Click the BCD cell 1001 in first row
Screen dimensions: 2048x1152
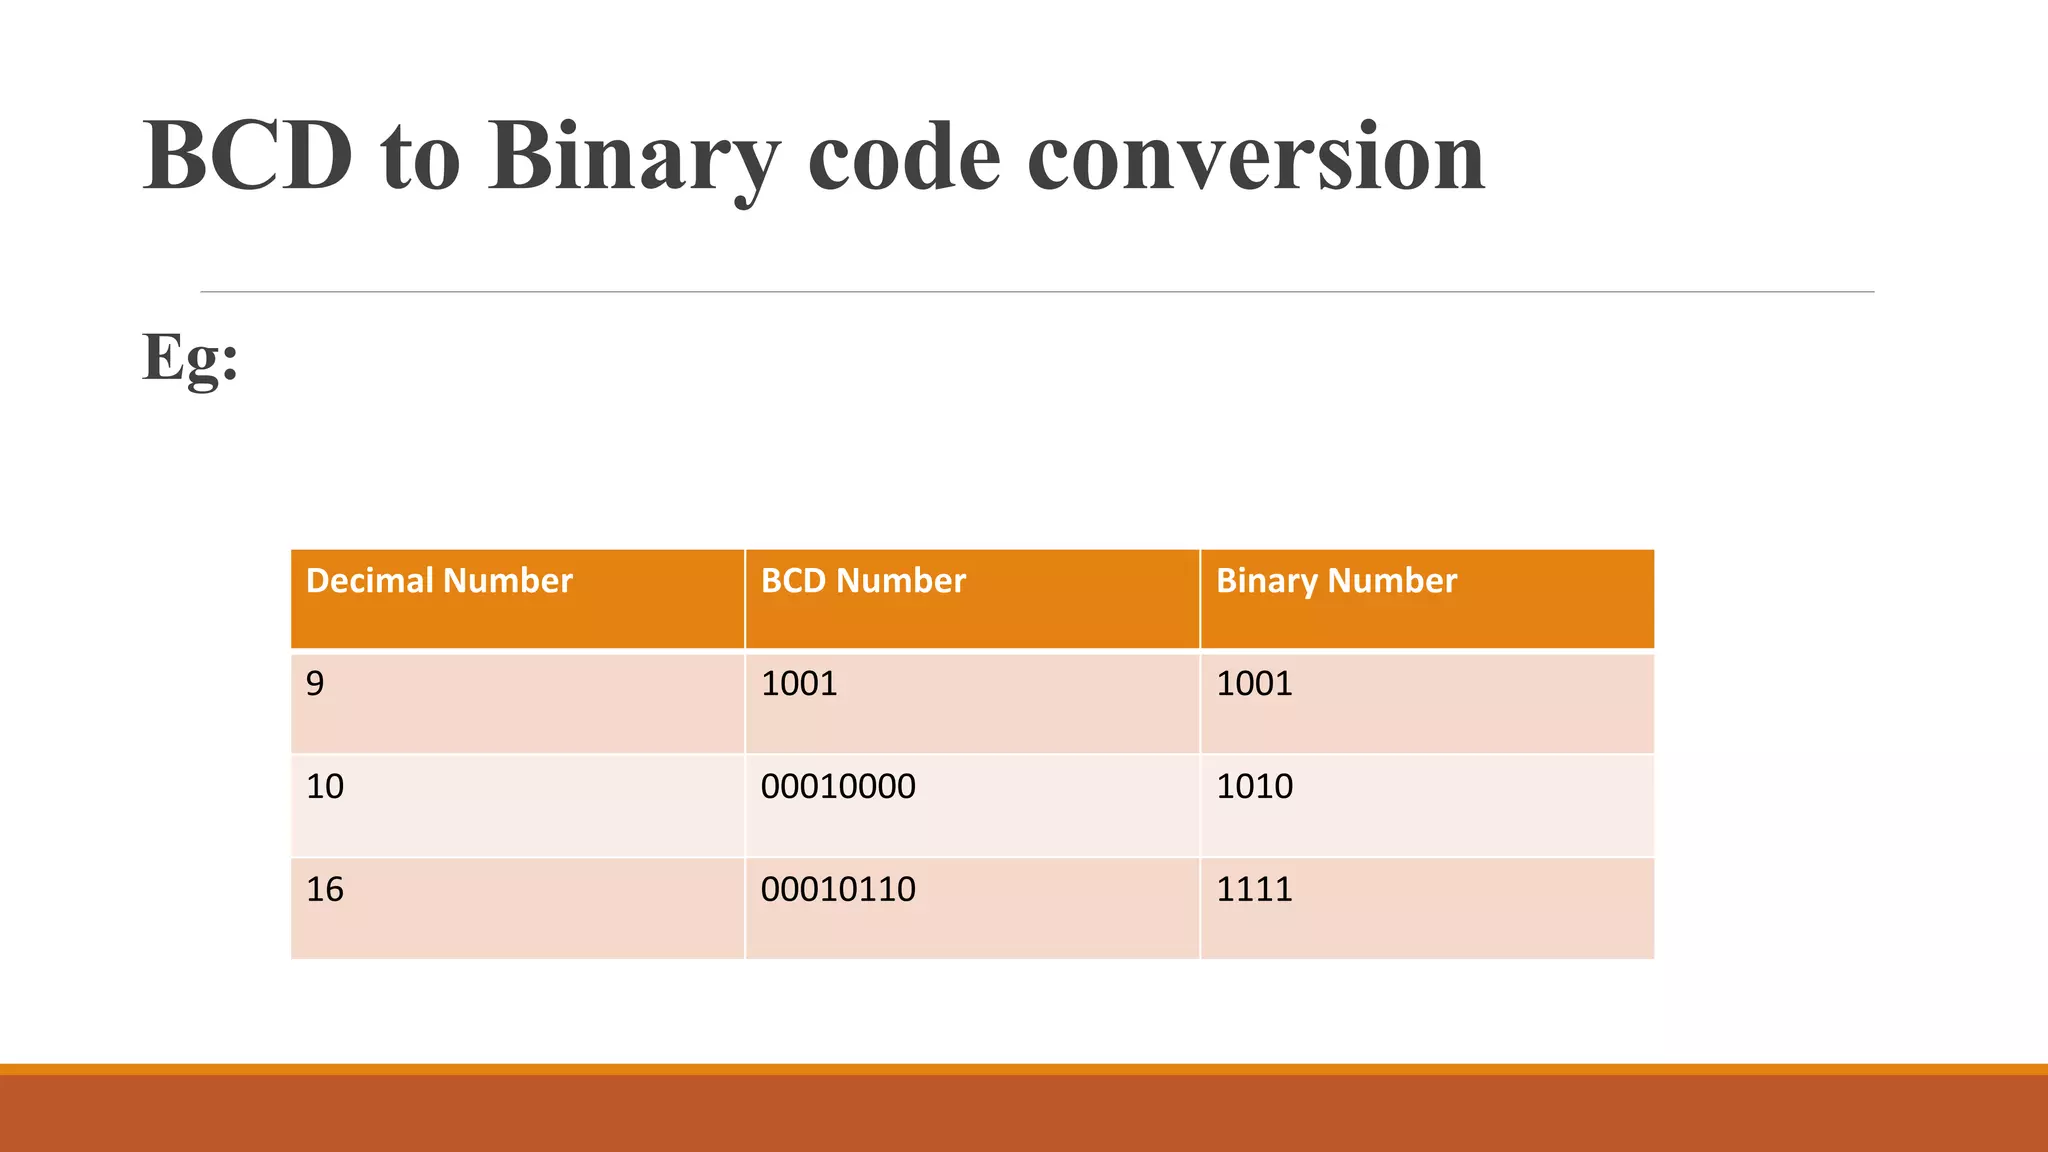[x=798, y=684]
